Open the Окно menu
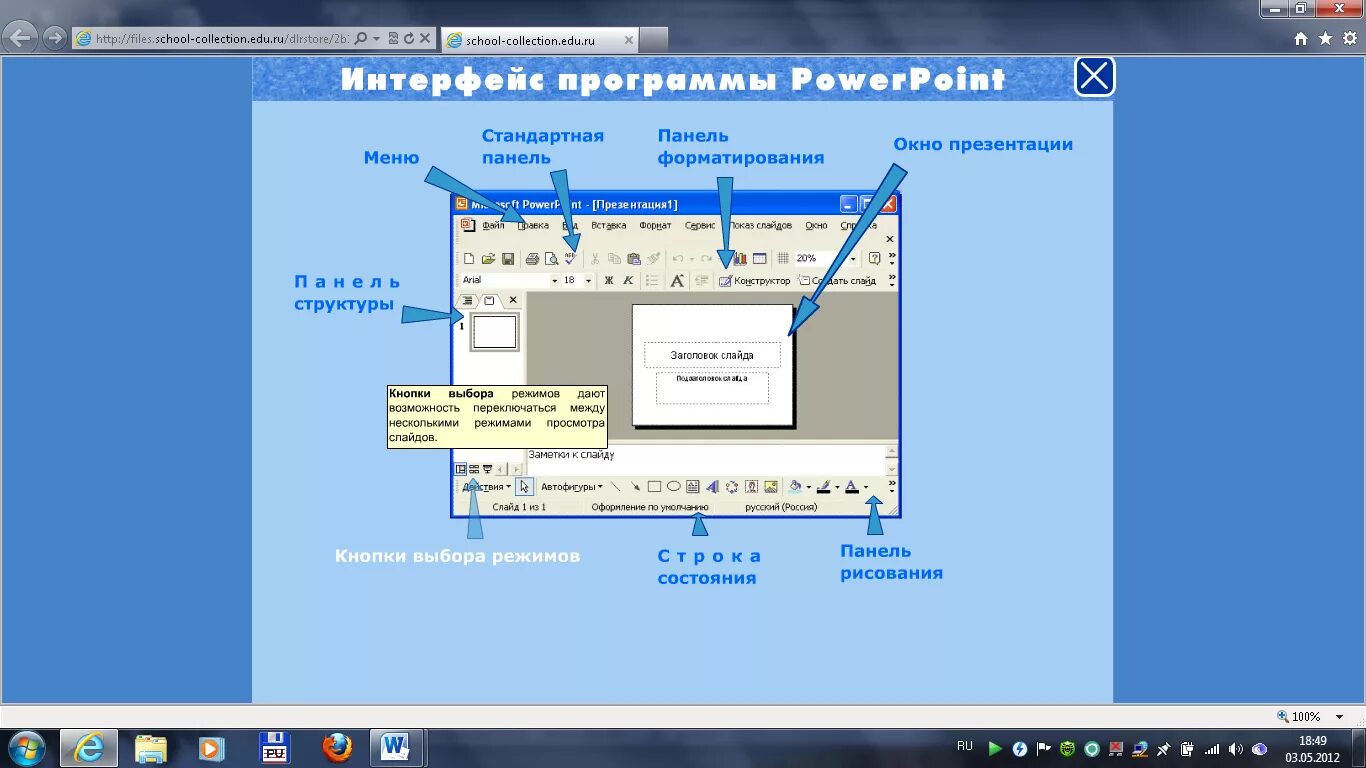 pyautogui.click(x=816, y=226)
